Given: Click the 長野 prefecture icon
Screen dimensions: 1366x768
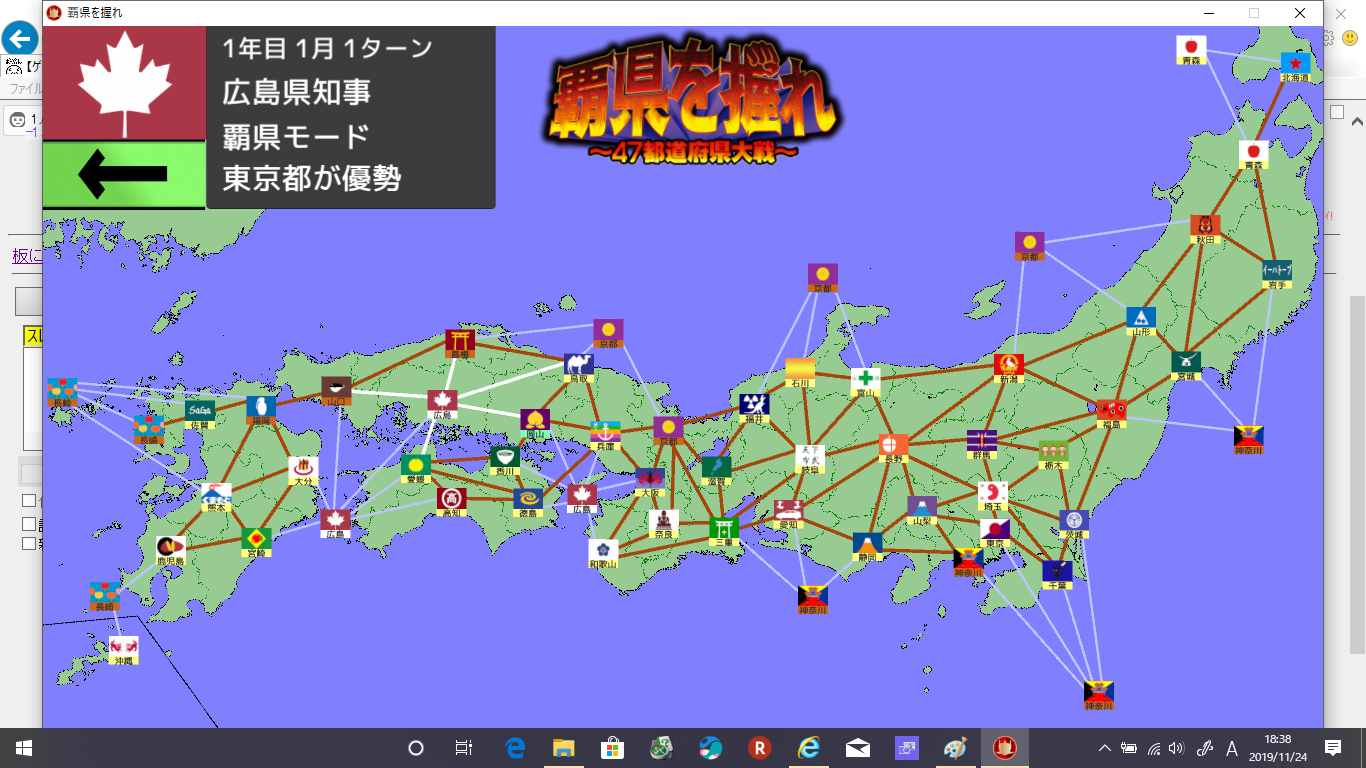Looking at the screenshot, I should [894, 449].
